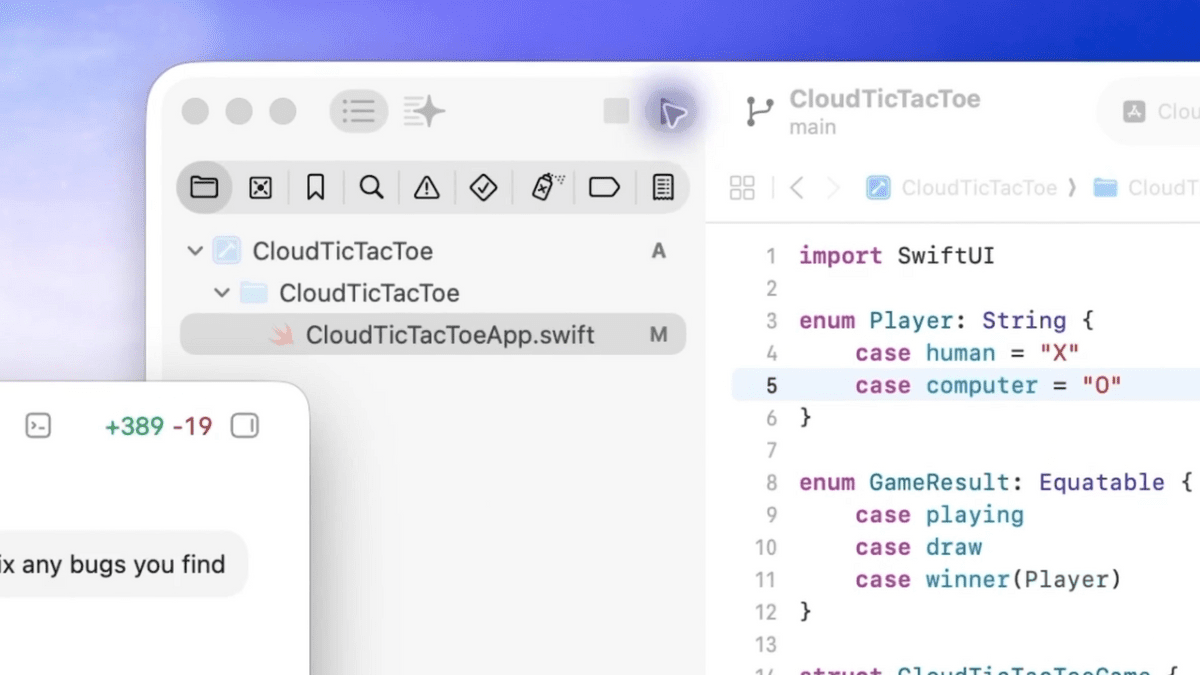Viewport: 1200px width, 675px height.
Task: Collapse the CloudTicTacToe project root
Action: (195, 251)
